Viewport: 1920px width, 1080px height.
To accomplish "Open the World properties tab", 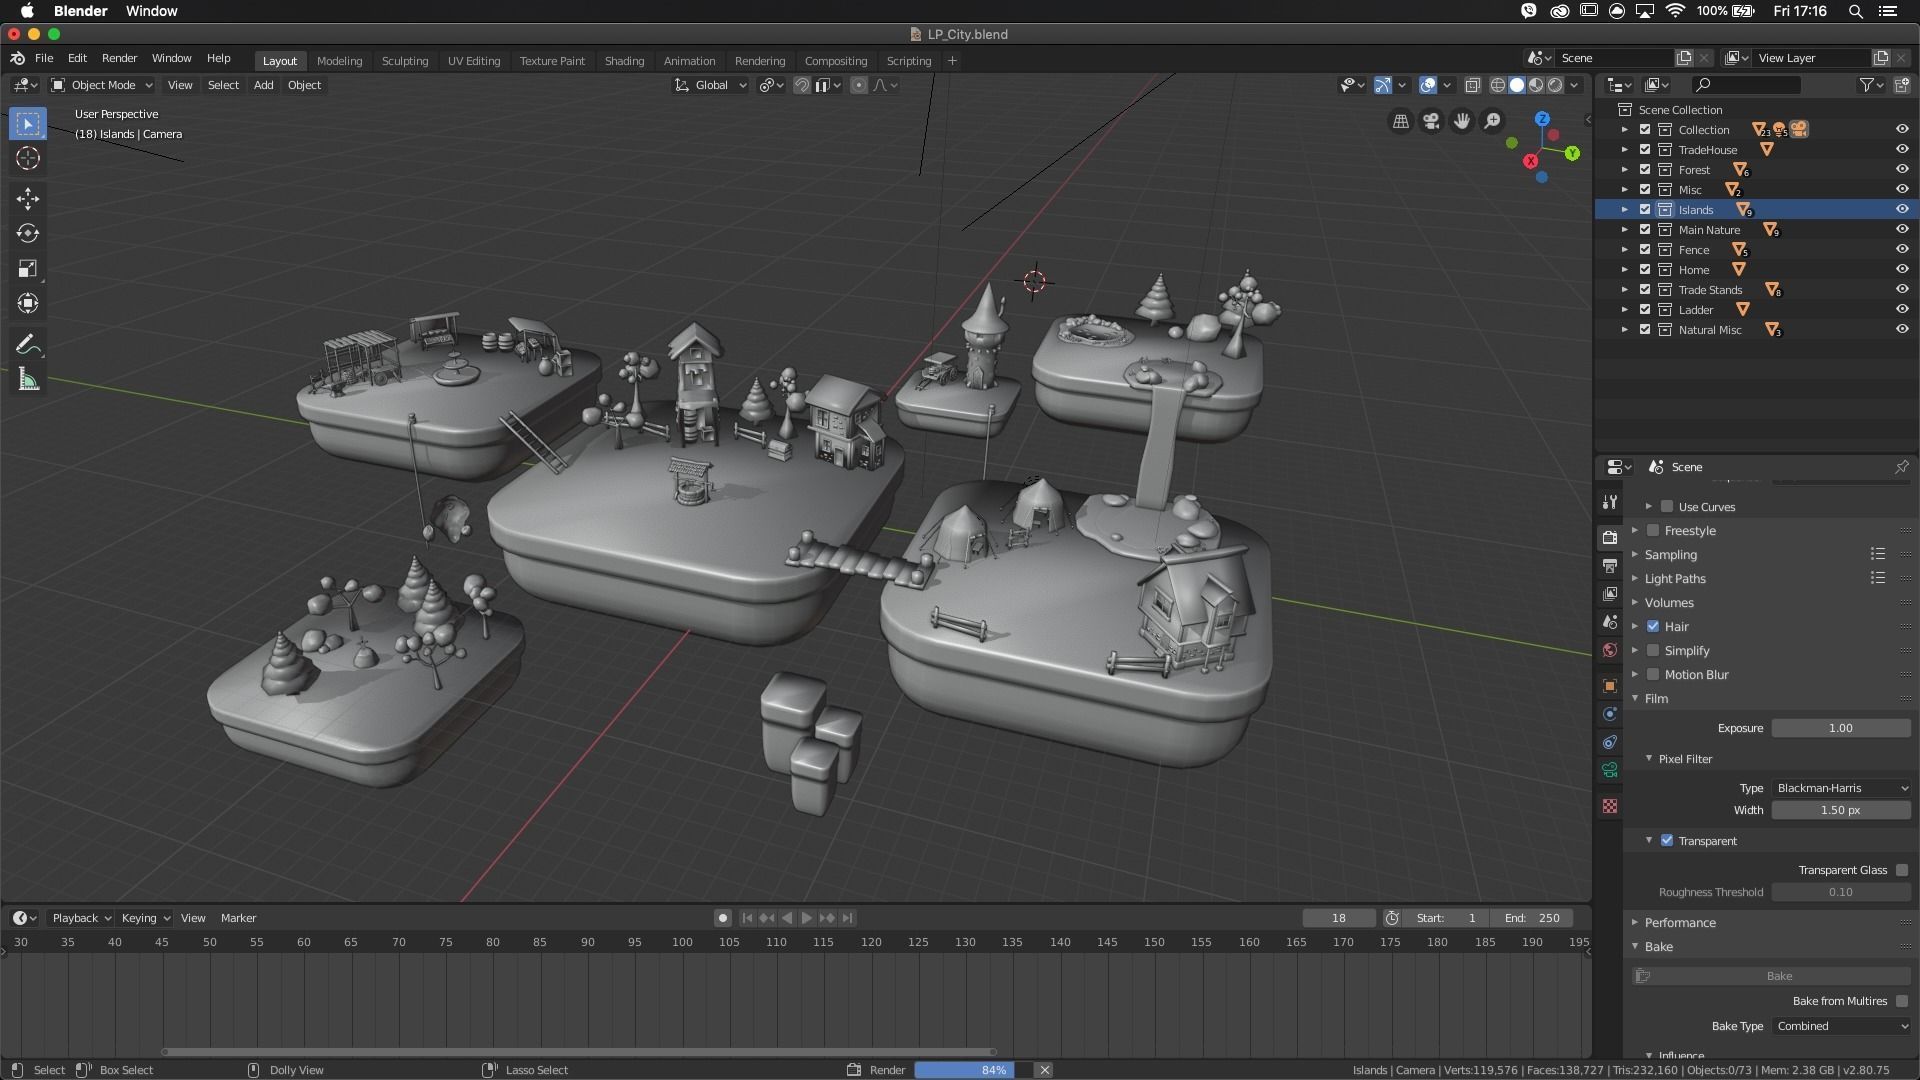I will [x=1609, y=650].
